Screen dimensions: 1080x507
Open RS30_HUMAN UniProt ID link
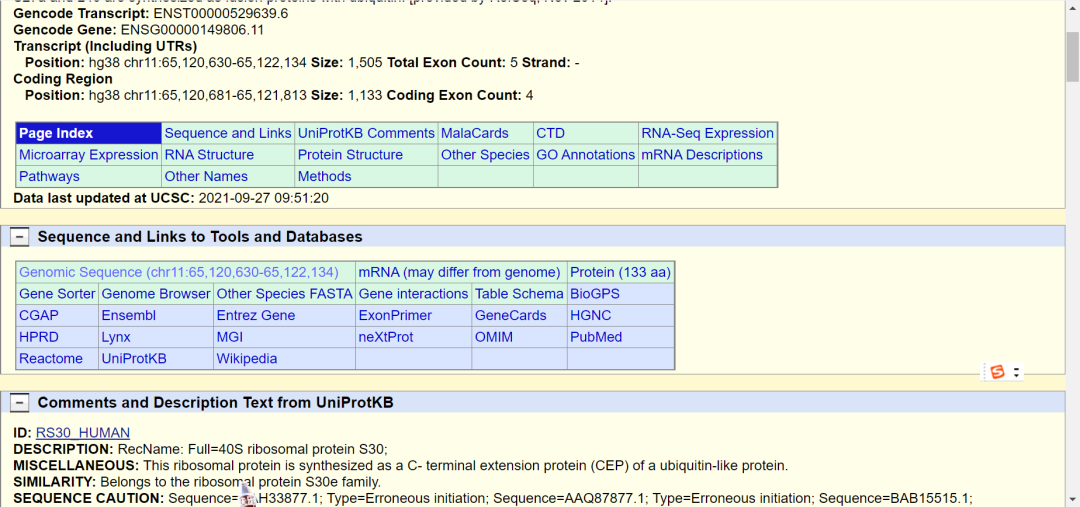point(83,433)
